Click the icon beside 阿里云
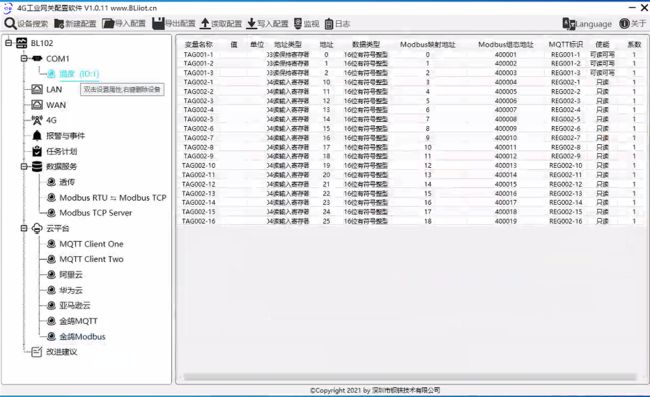This screenshot has height=397, width=650. [51, 274]
